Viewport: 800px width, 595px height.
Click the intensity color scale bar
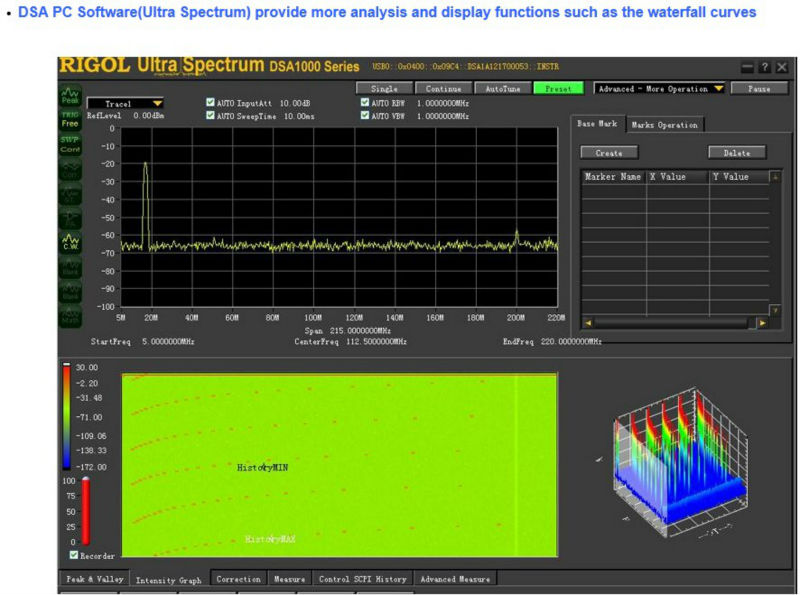click(x=67, y=416)
